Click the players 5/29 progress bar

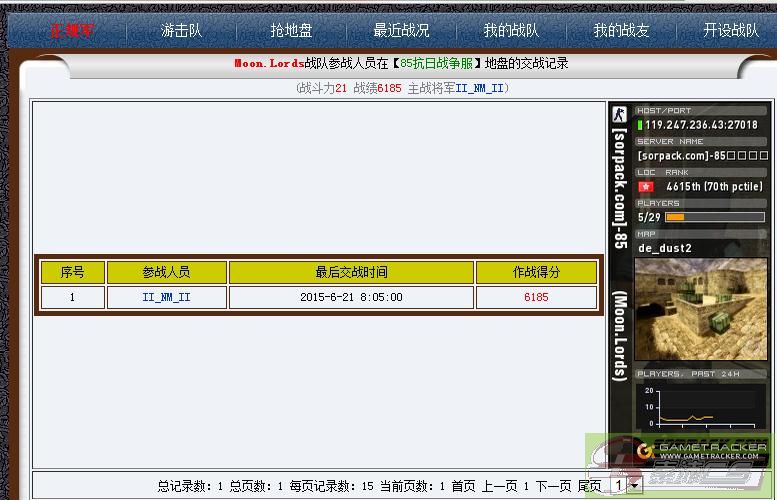tap(715, 217)
